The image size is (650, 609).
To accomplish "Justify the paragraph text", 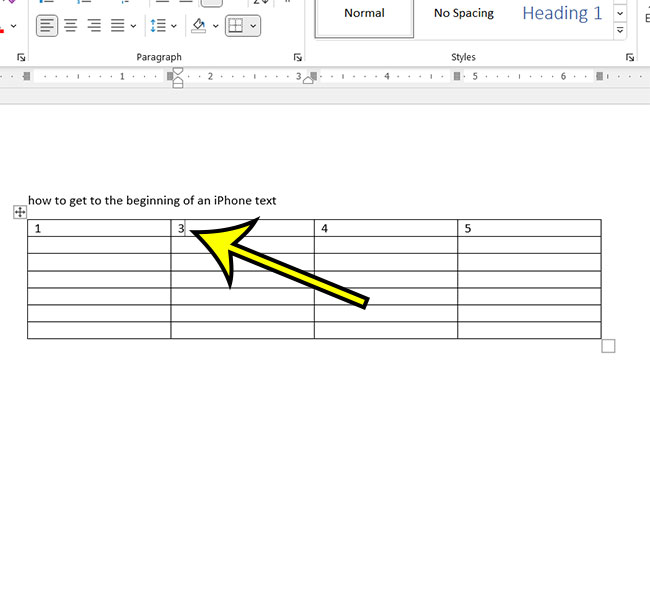I will tap(118, 26).
